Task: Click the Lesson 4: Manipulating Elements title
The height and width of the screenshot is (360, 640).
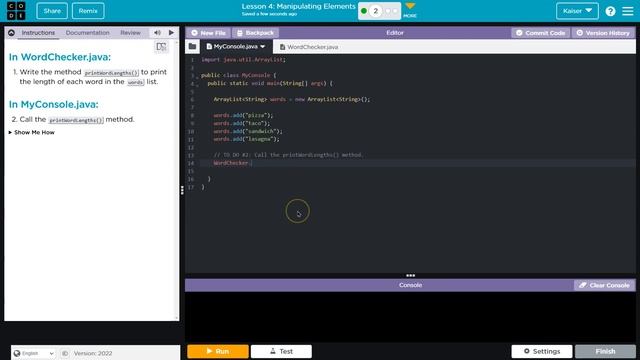Action: tap(298, 7)
